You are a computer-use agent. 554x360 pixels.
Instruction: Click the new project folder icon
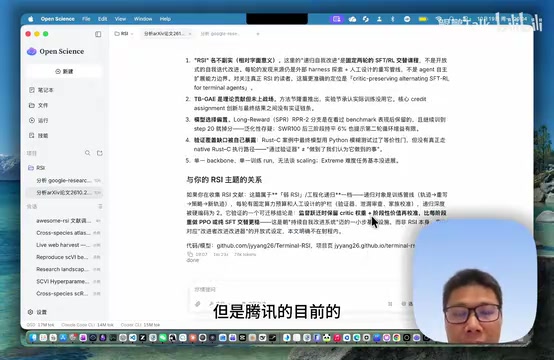100,153
